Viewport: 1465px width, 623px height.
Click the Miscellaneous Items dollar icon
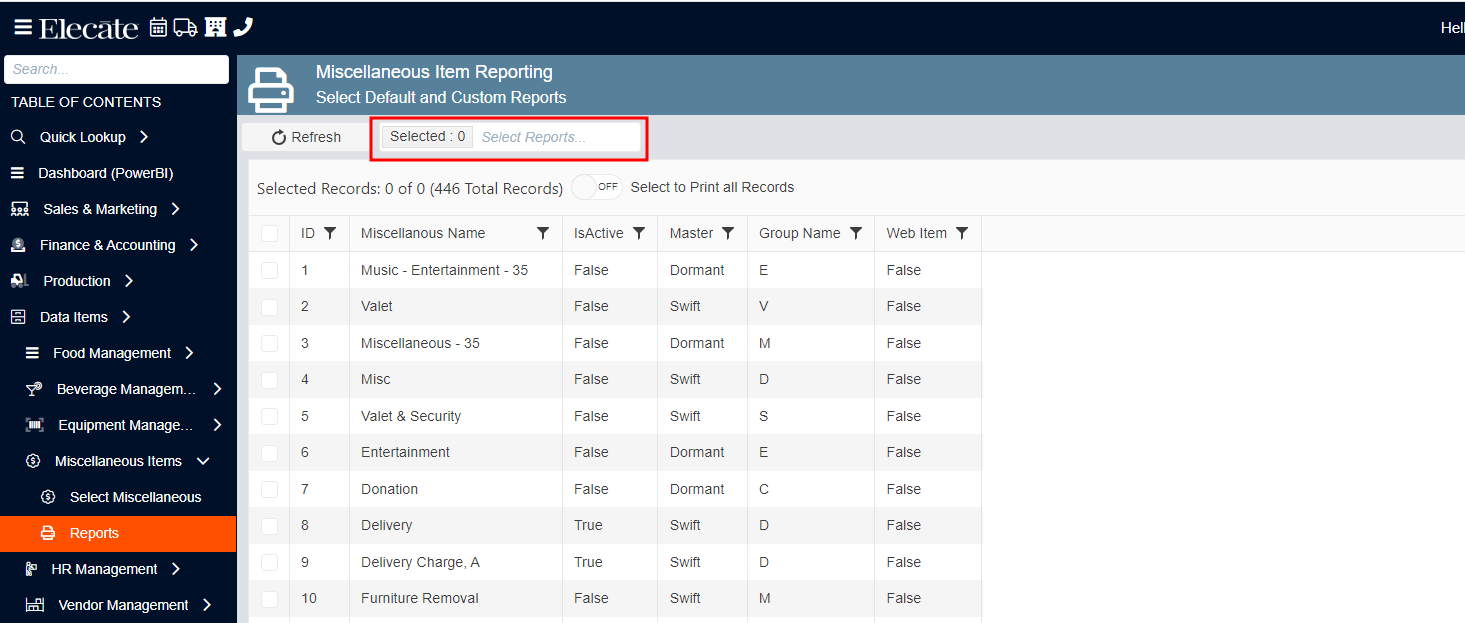point(33,461)
